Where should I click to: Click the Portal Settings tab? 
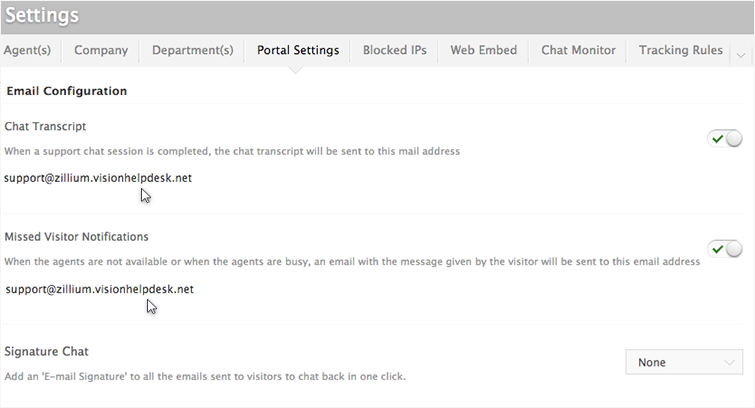point(298,50)
